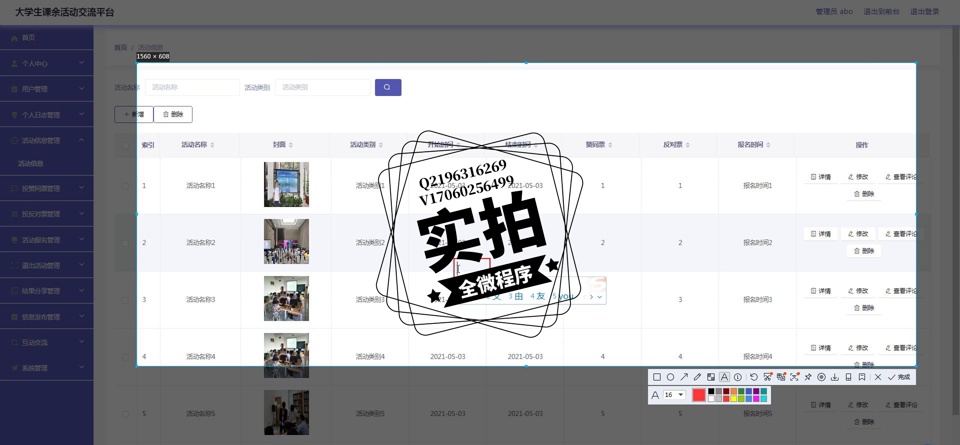The image size is (960, 445).
Task: Undo the last screenshot annotation
Action: [754, 377]
